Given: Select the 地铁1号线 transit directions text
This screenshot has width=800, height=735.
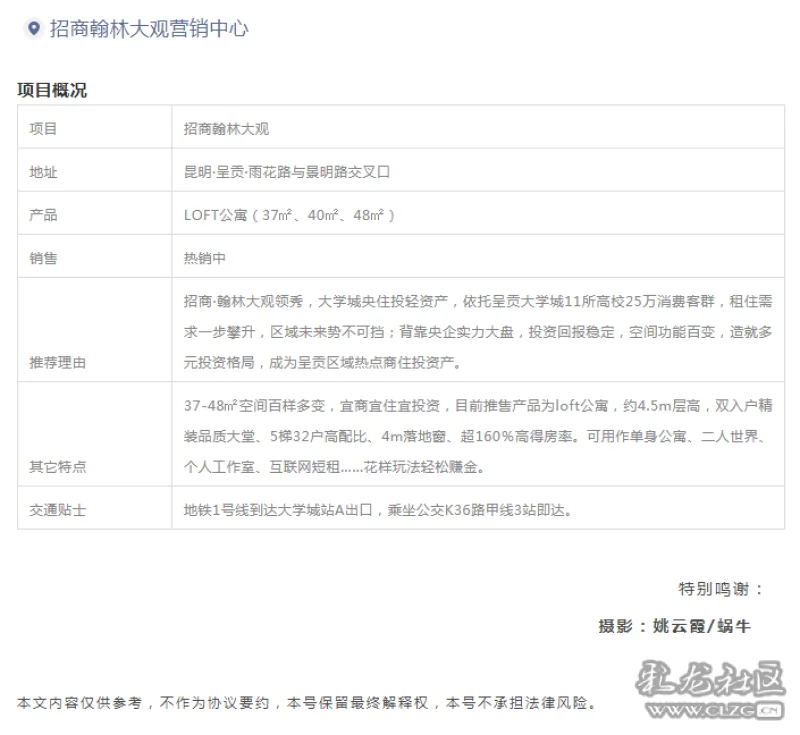Looking at the screenshot, I should point(378,510).
